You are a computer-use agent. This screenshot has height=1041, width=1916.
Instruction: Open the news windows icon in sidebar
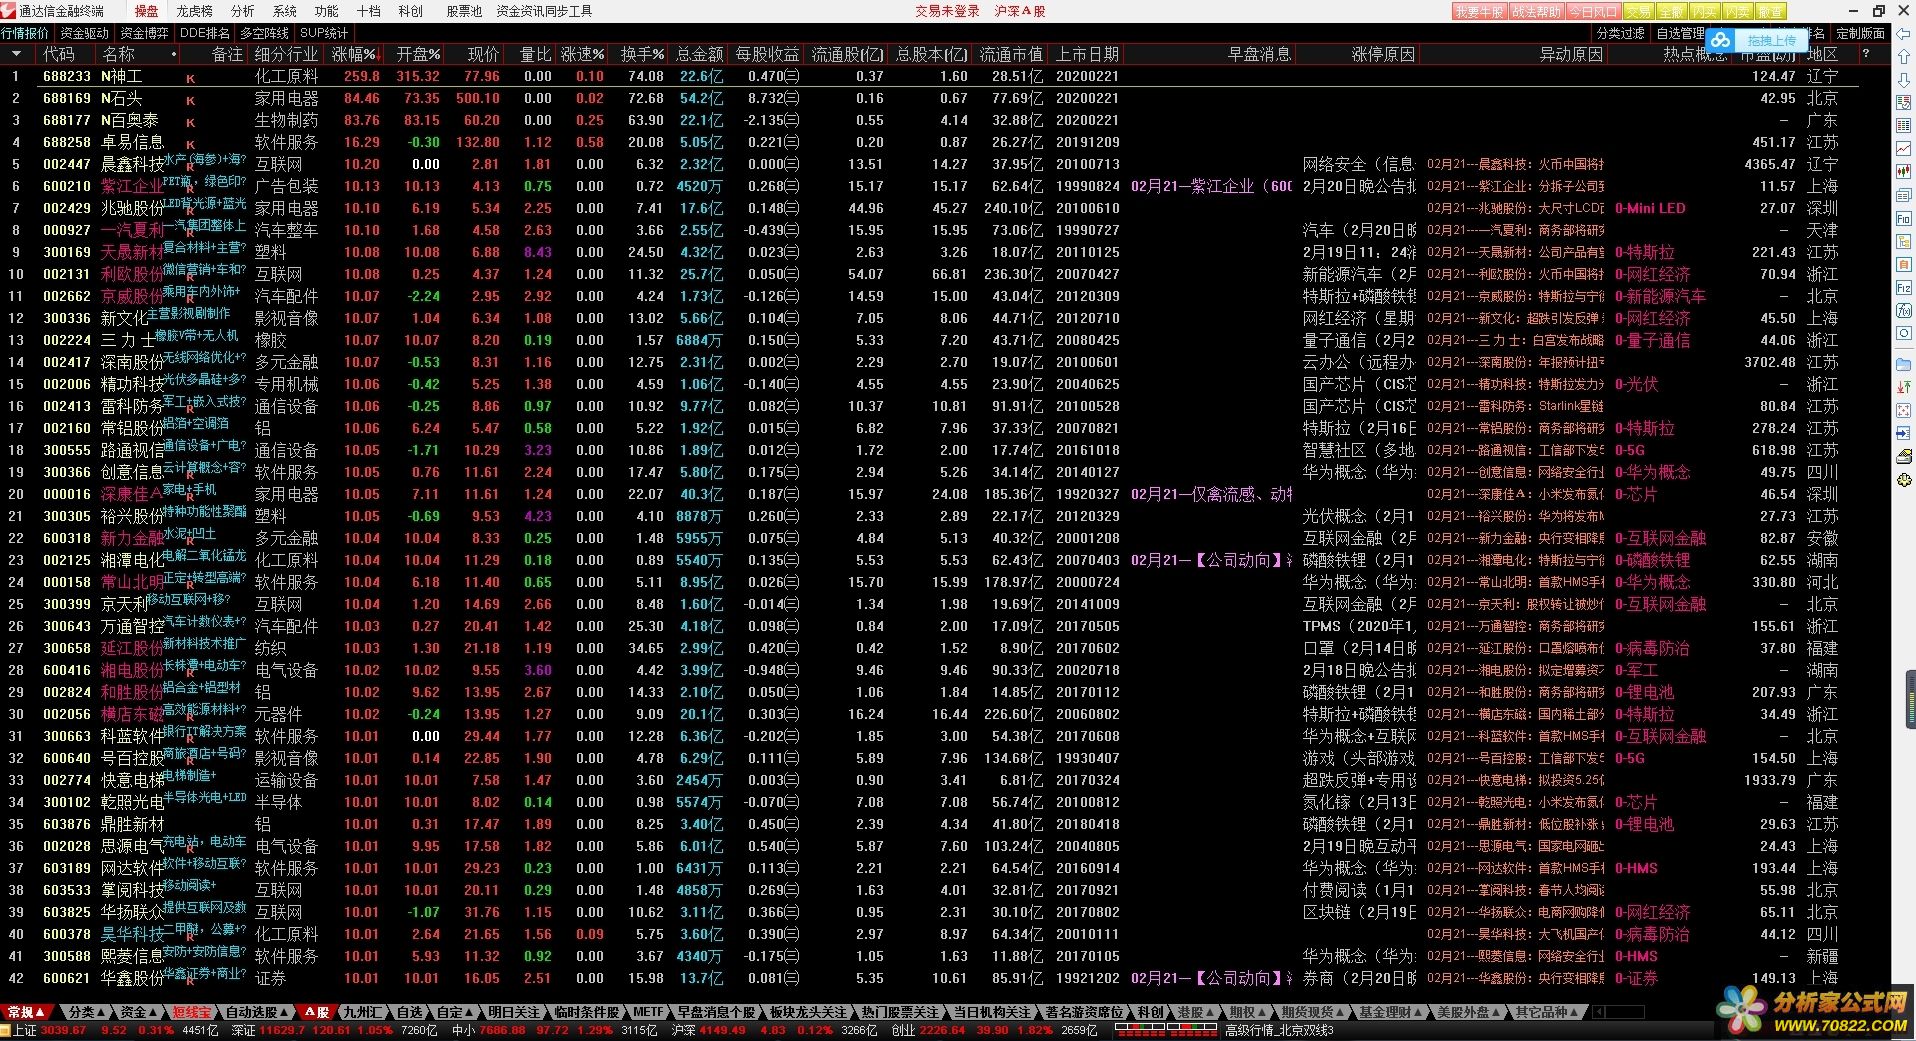[1904, 195]
